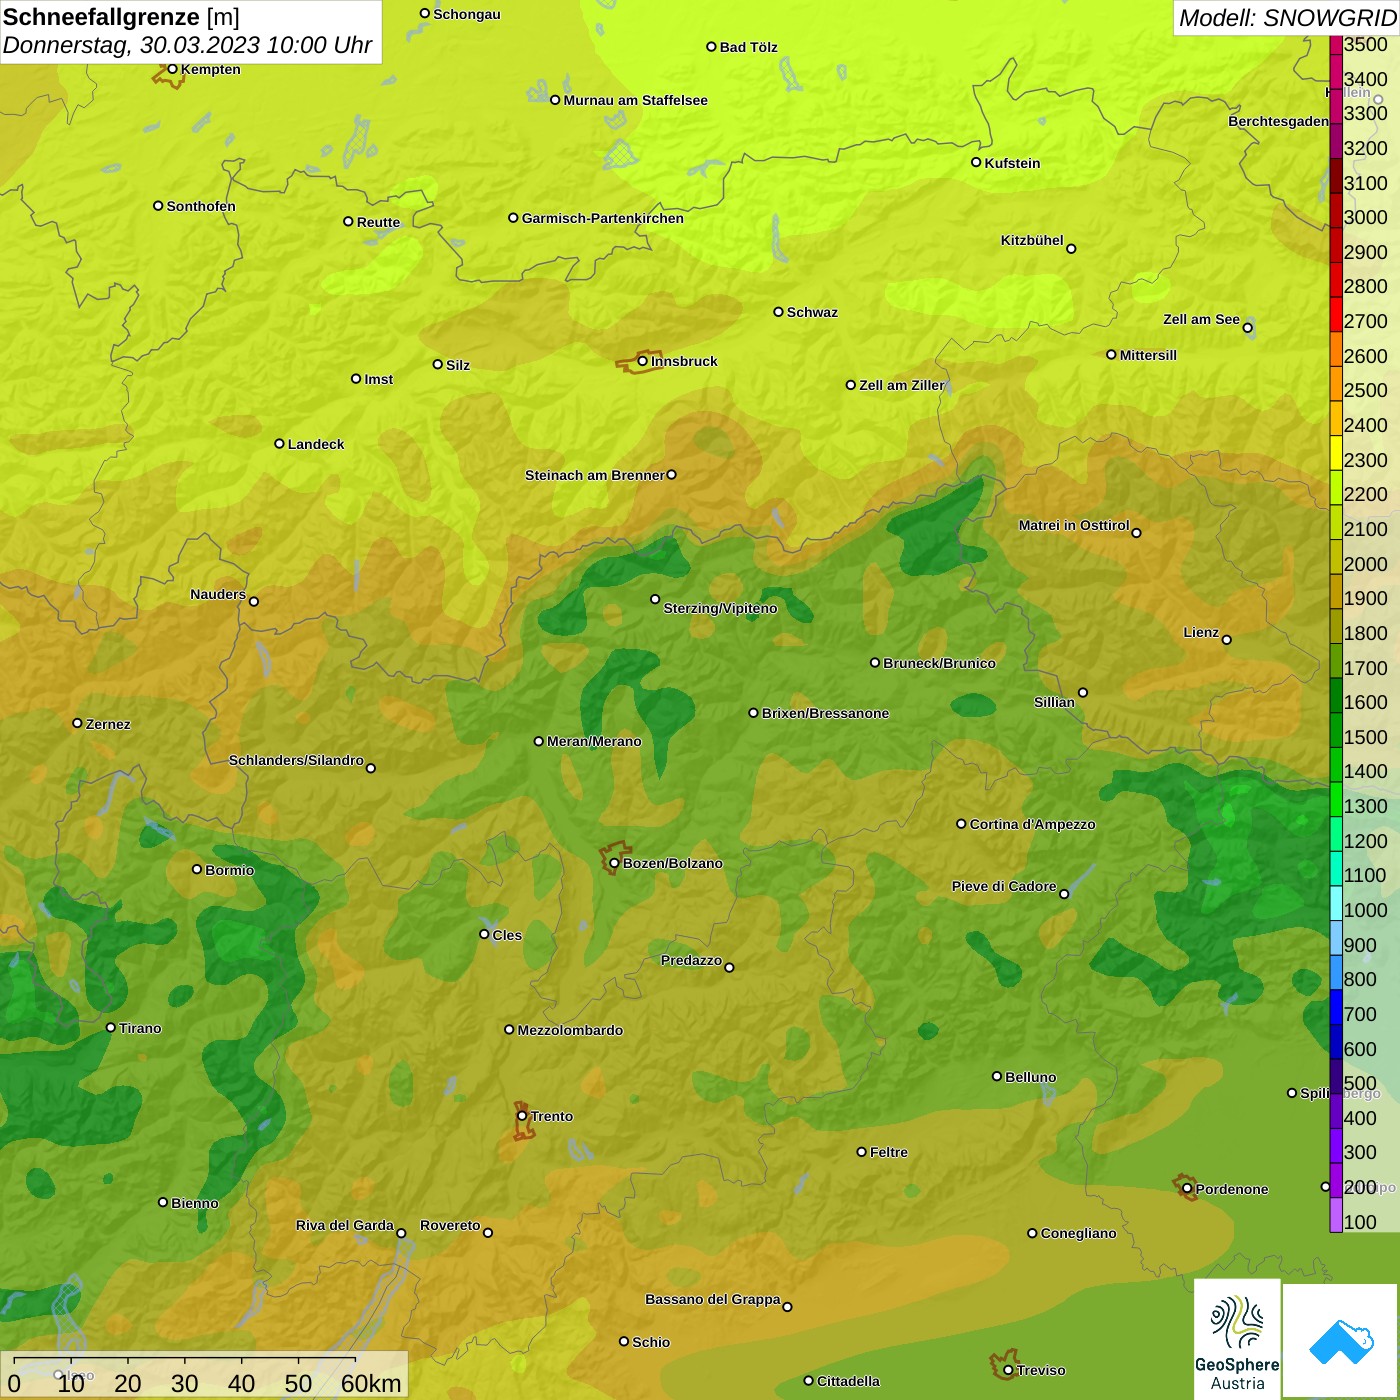Select the Kempten city marker
Screen dimensions: 1400x1400
pos(172,69)
